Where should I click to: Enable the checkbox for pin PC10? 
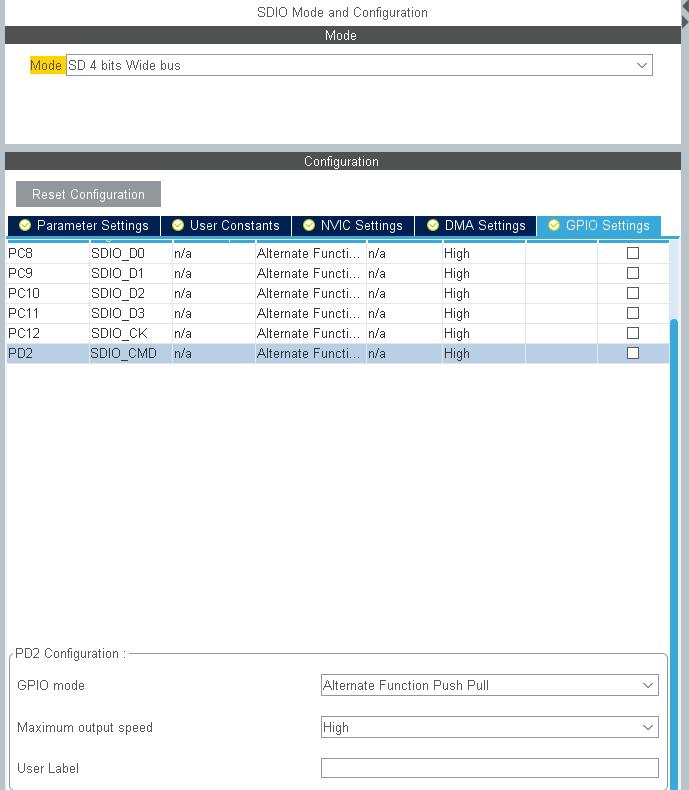click(632, 293)
